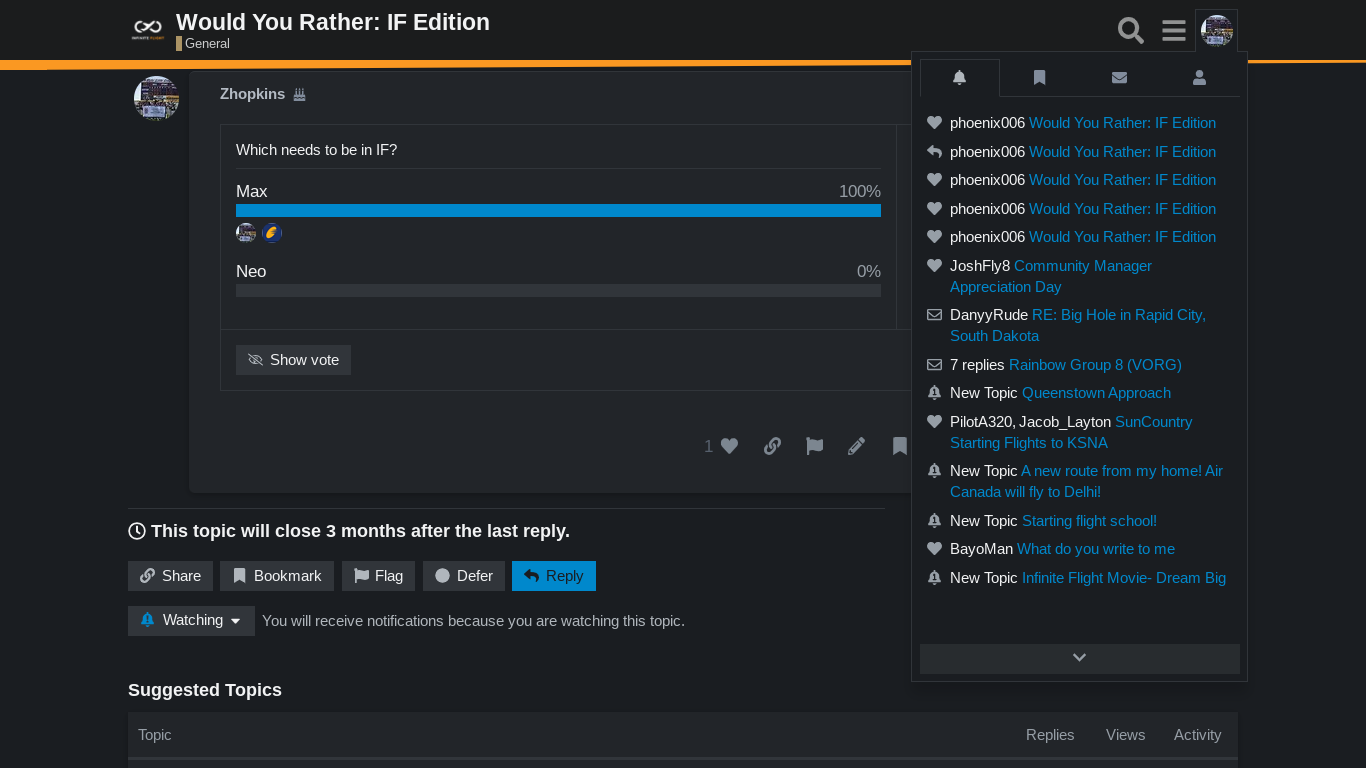Flag the post using flag icon
This screenshot has width=1366, height=768.
coord(815,446)
